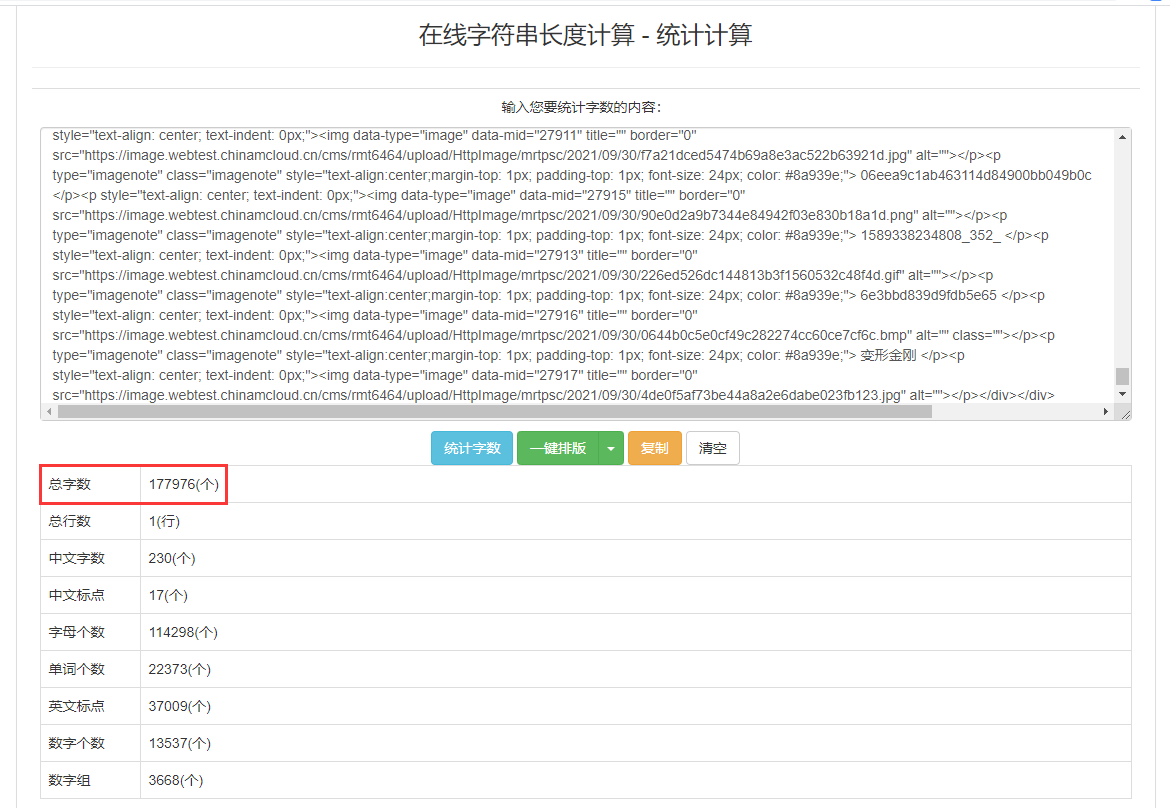Click the value 3668(个)
Viewport: 1170px width, 808px height.
click(x=176, y=780)
